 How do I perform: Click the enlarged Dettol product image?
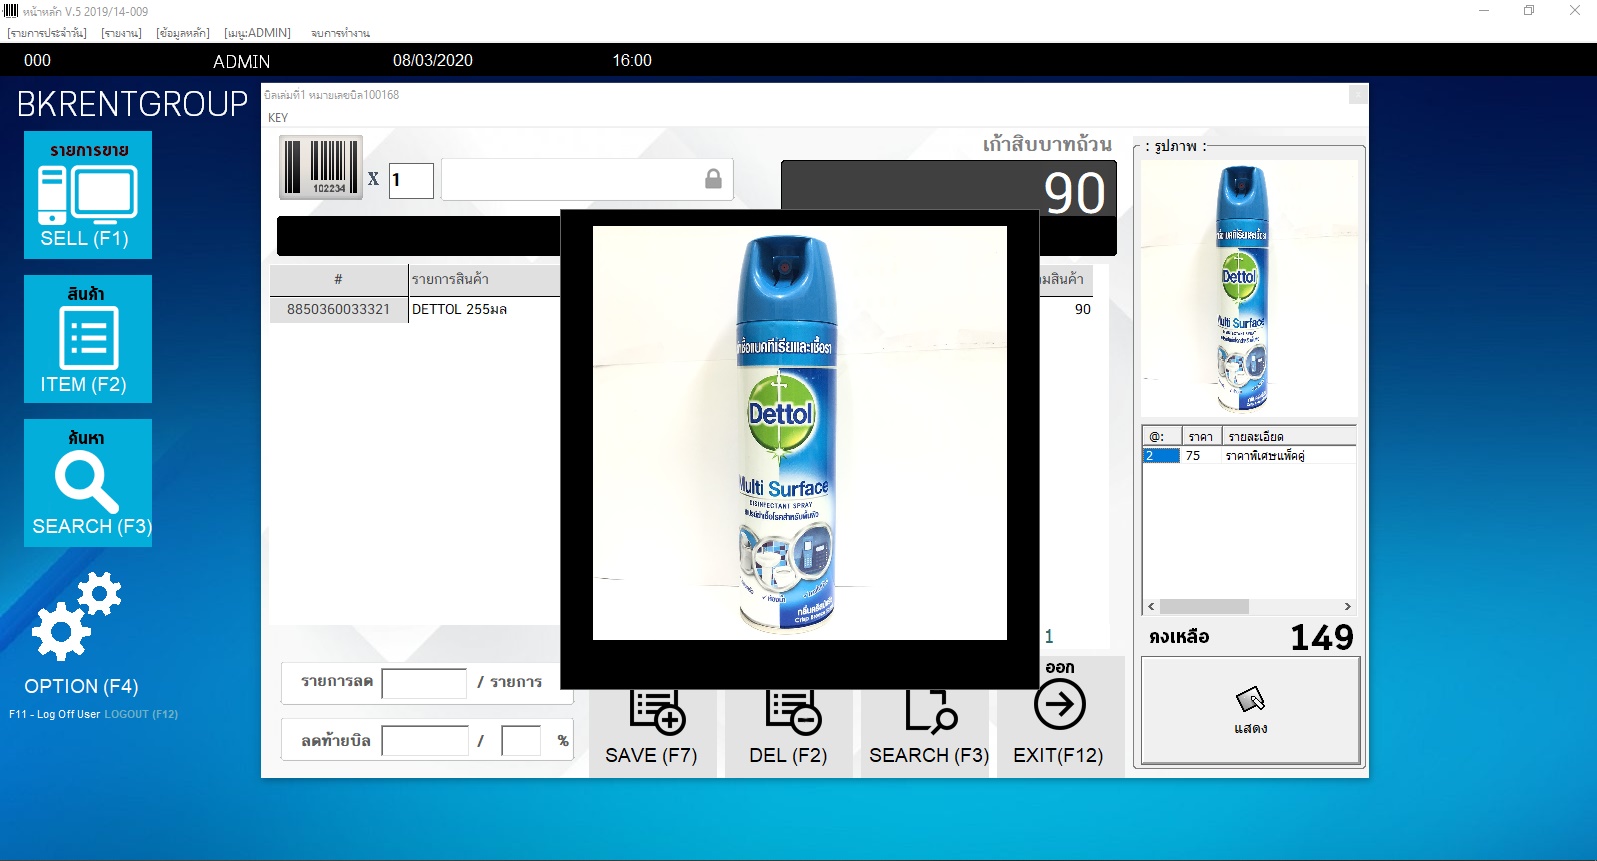tap(800, 433)
